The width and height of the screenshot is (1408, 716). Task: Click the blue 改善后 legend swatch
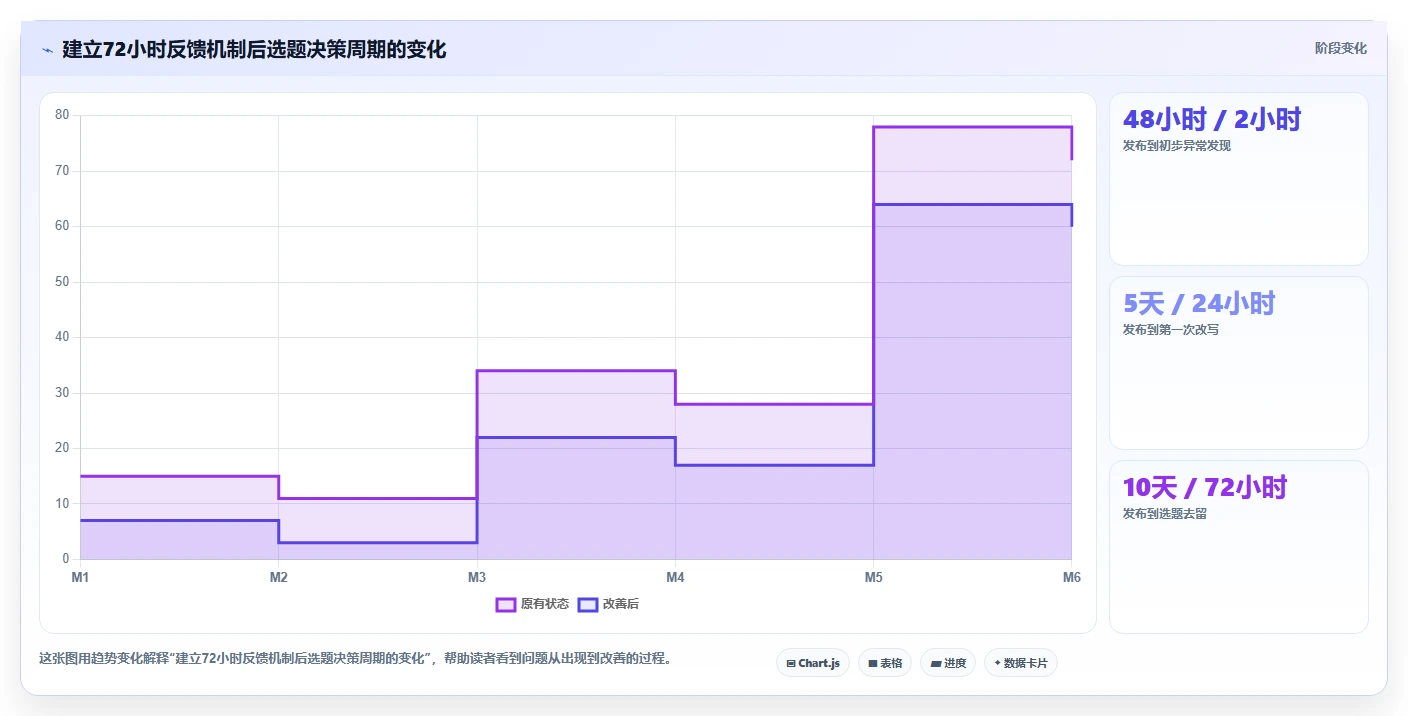tap(588, 604)
